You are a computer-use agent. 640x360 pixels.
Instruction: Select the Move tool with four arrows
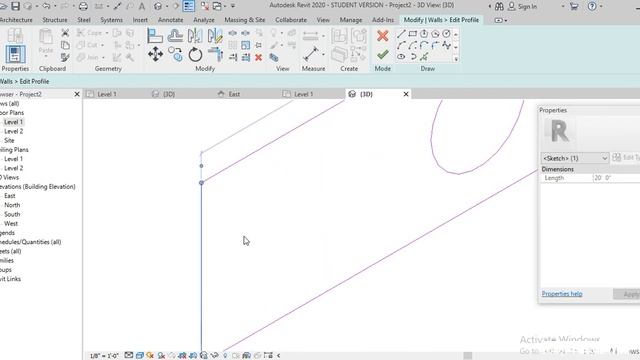coord(156,54)
